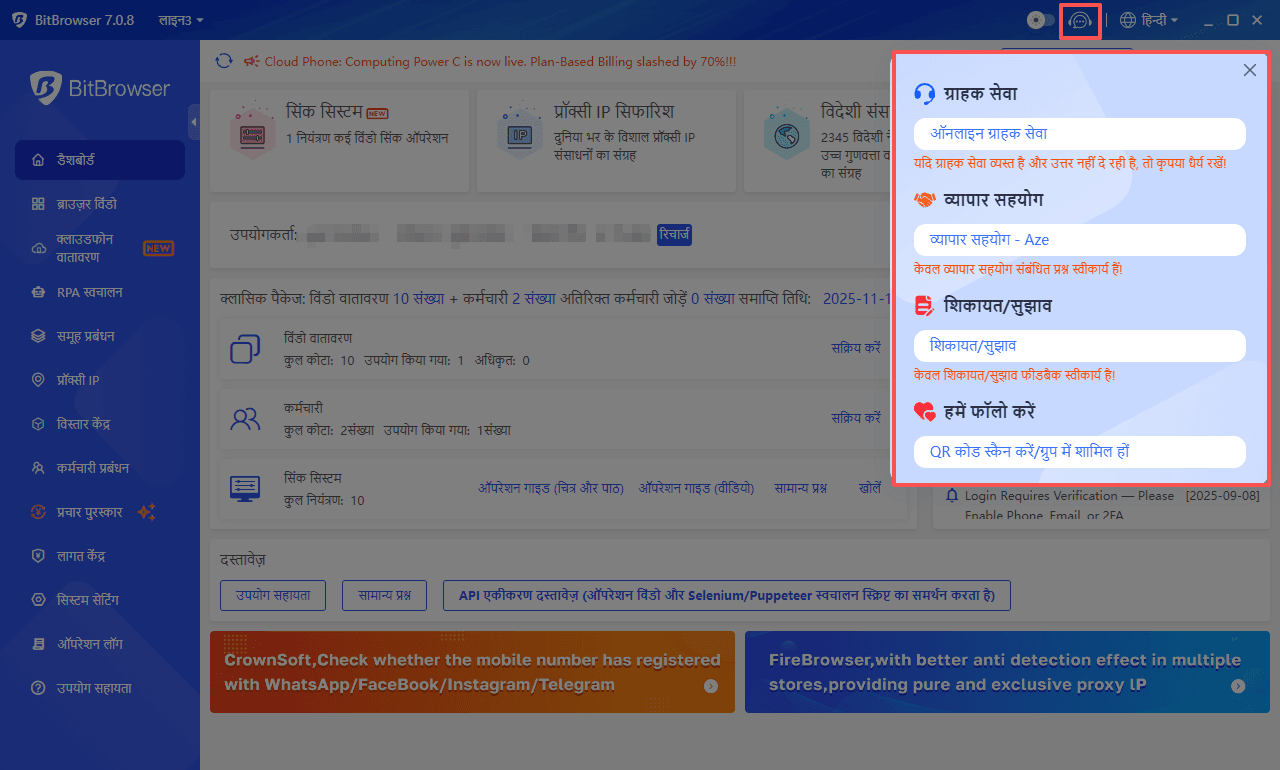
Task: Click the लागत केंद्र shield icon
Action: [38, 556]
